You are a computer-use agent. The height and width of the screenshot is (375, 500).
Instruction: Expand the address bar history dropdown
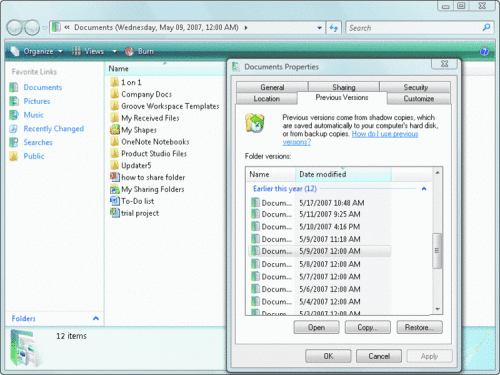click(319, 28)
